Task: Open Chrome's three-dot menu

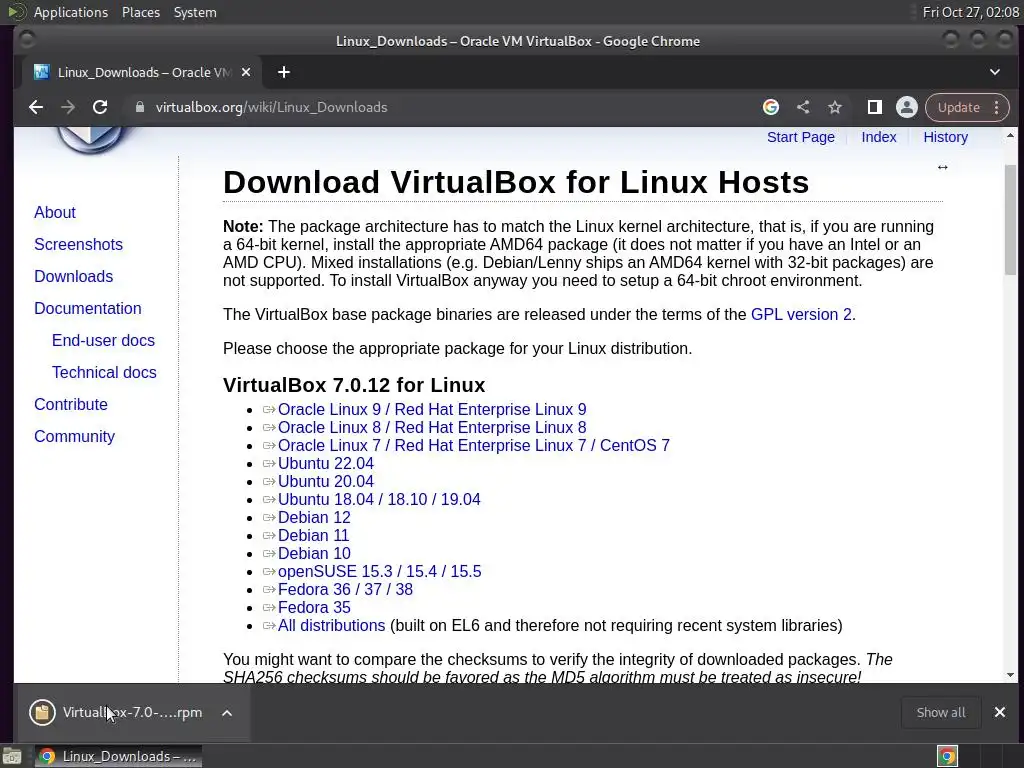Action: [997, 107]
